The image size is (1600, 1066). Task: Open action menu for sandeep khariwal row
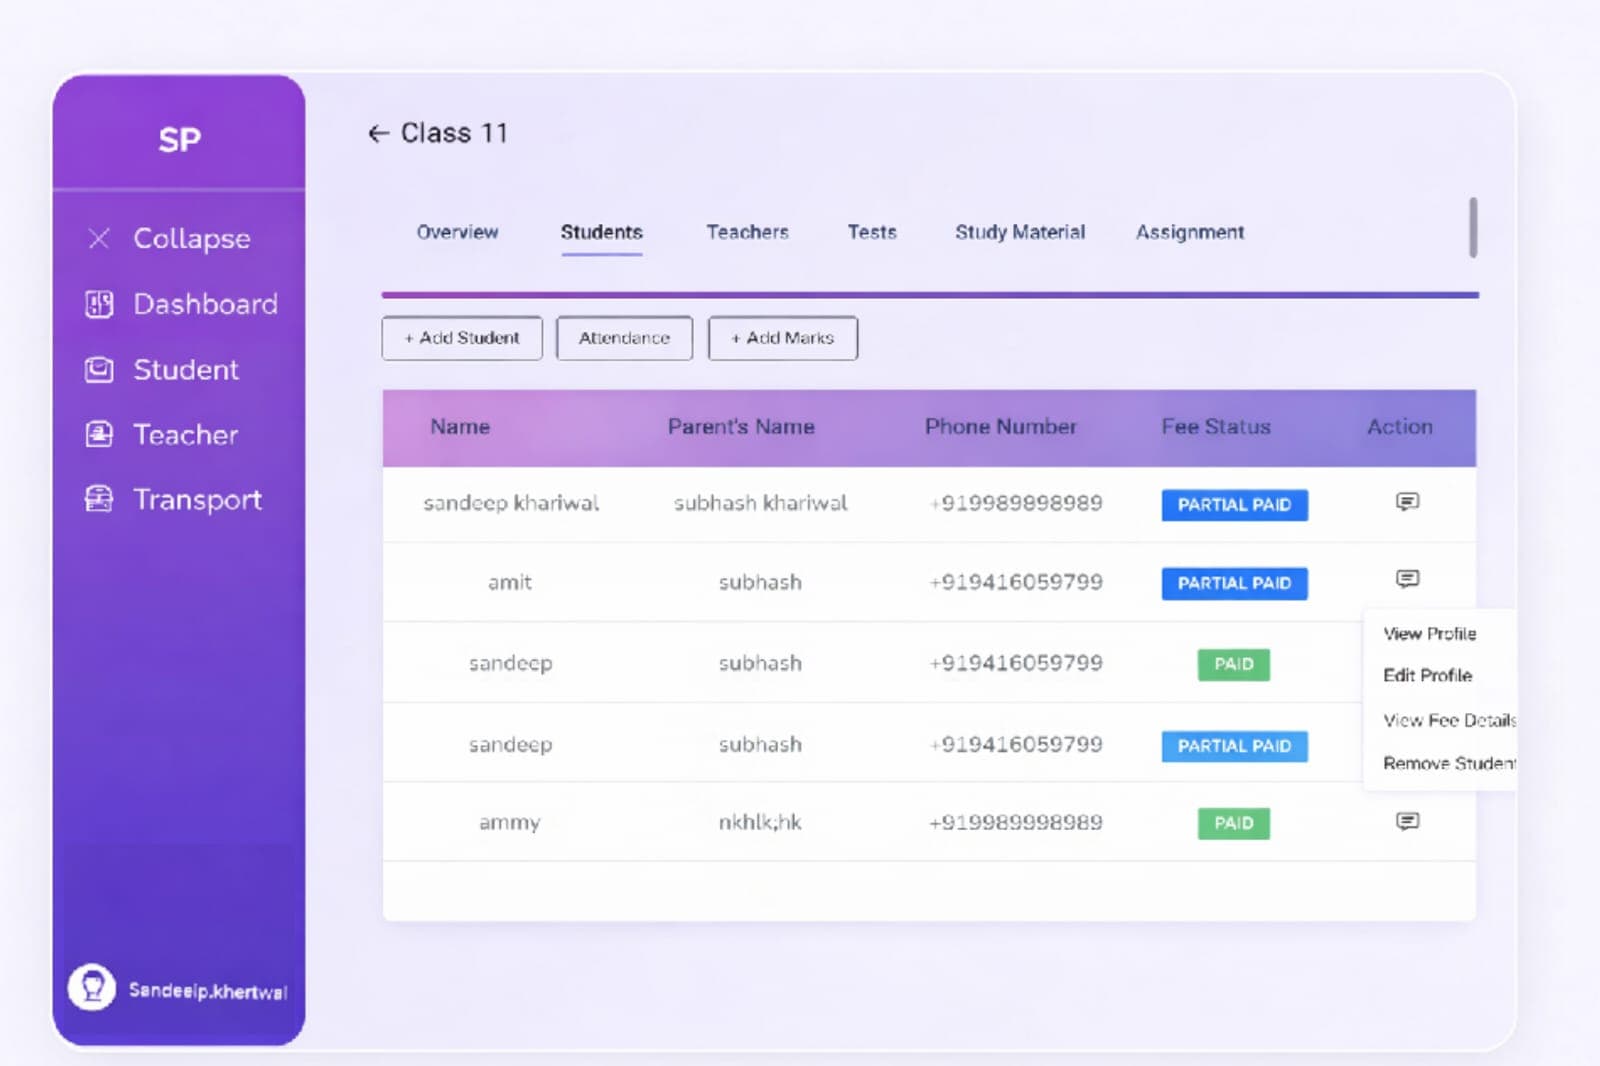click(1407, 502)
